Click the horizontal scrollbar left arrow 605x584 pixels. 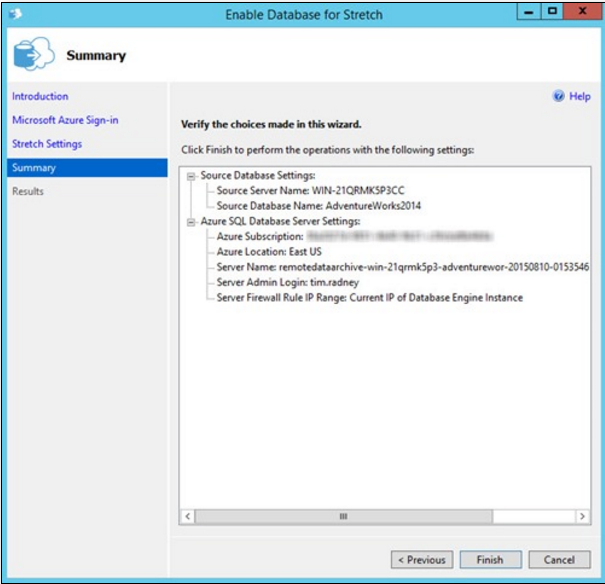(x=188, y=516)
